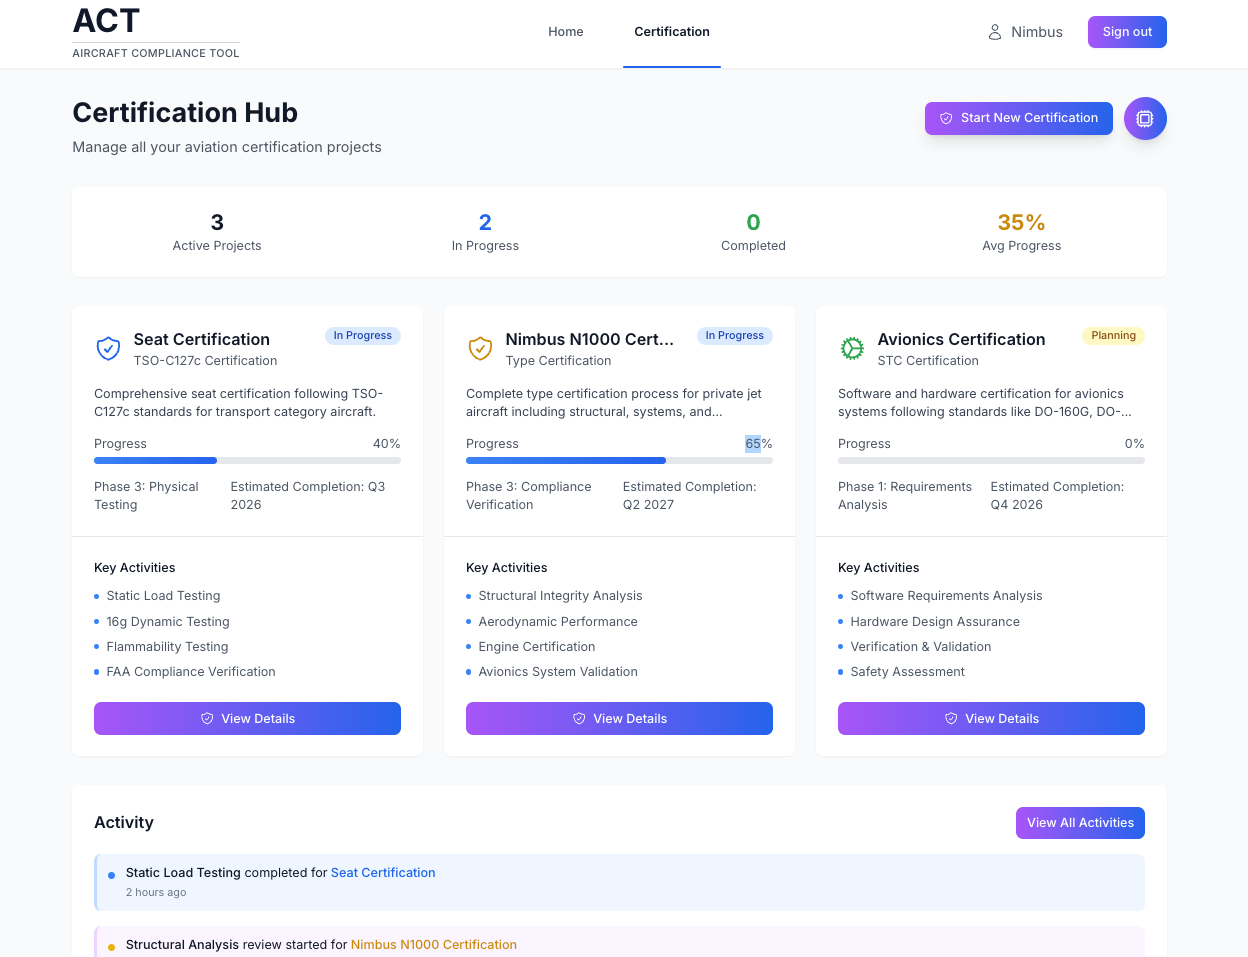Follow the Nimbus N1000 Certification activity link

434,945
